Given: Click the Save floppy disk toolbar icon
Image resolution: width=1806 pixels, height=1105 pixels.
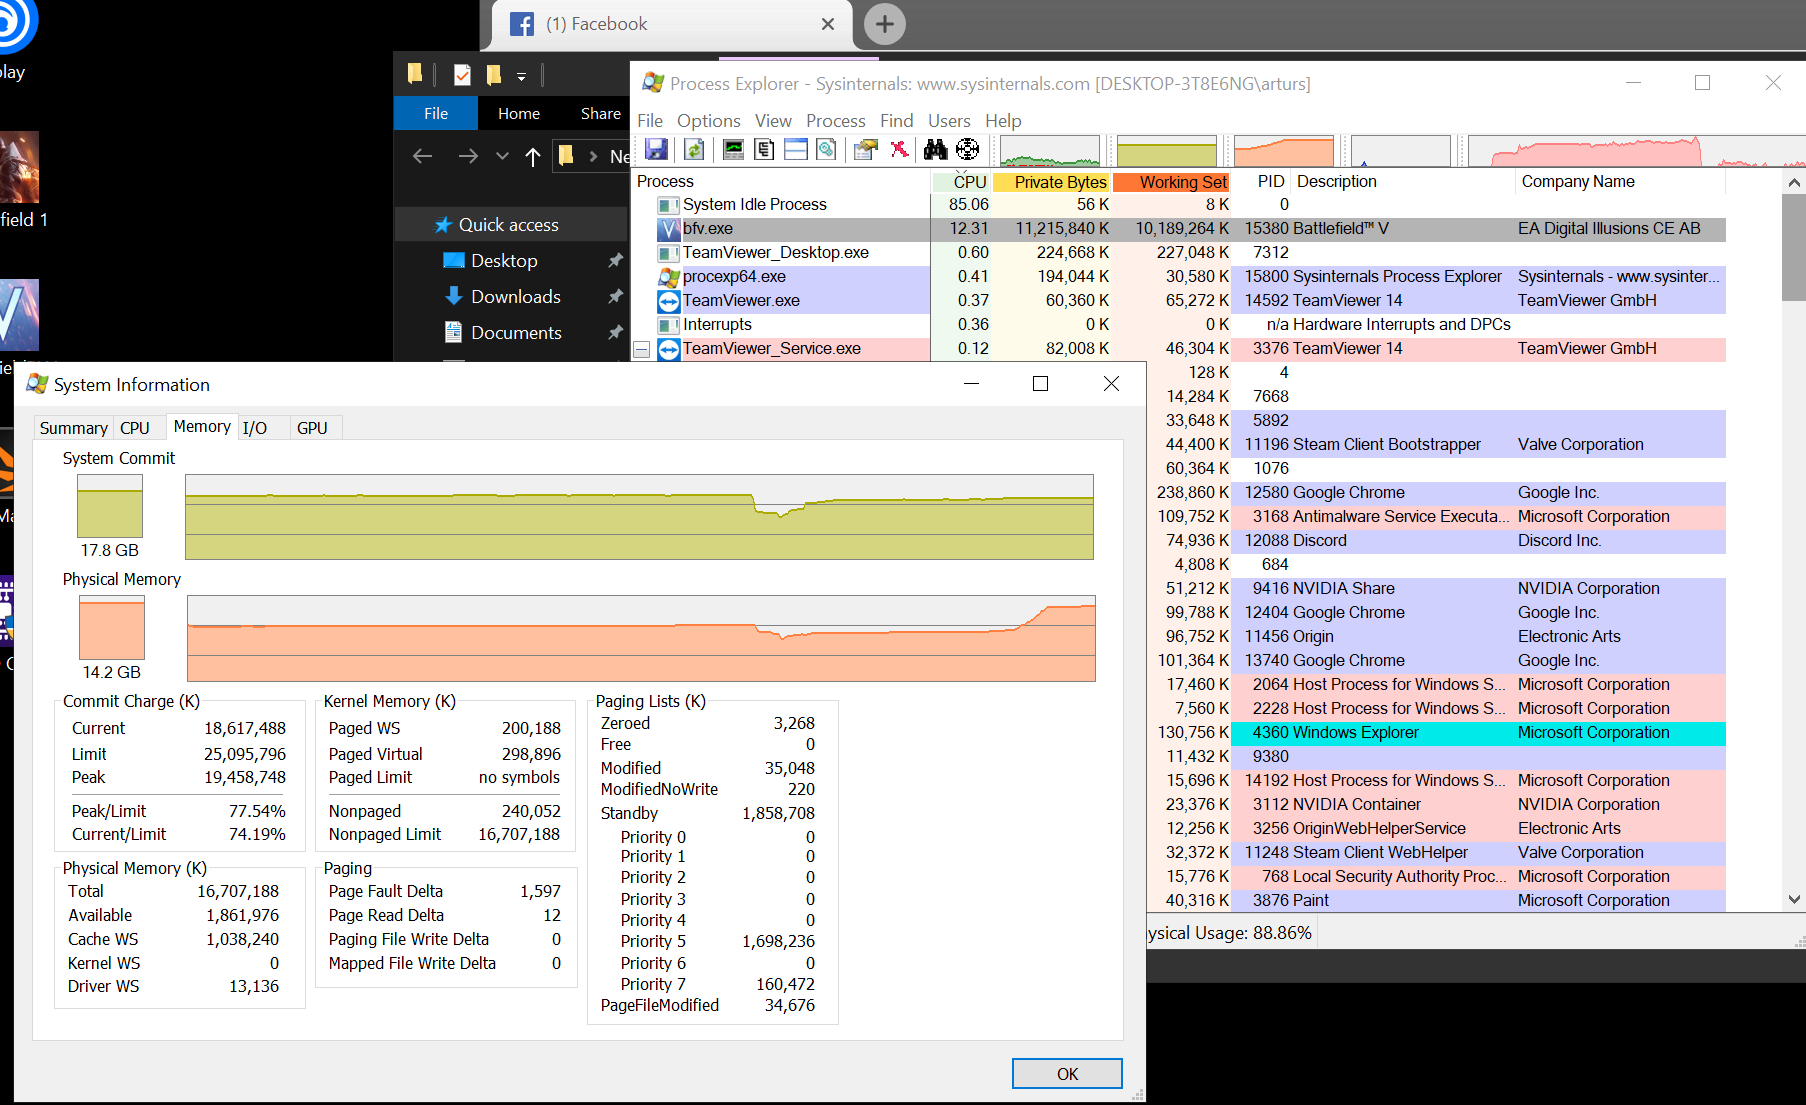Looking at the screenshot, I should click(x=656, y=150).
